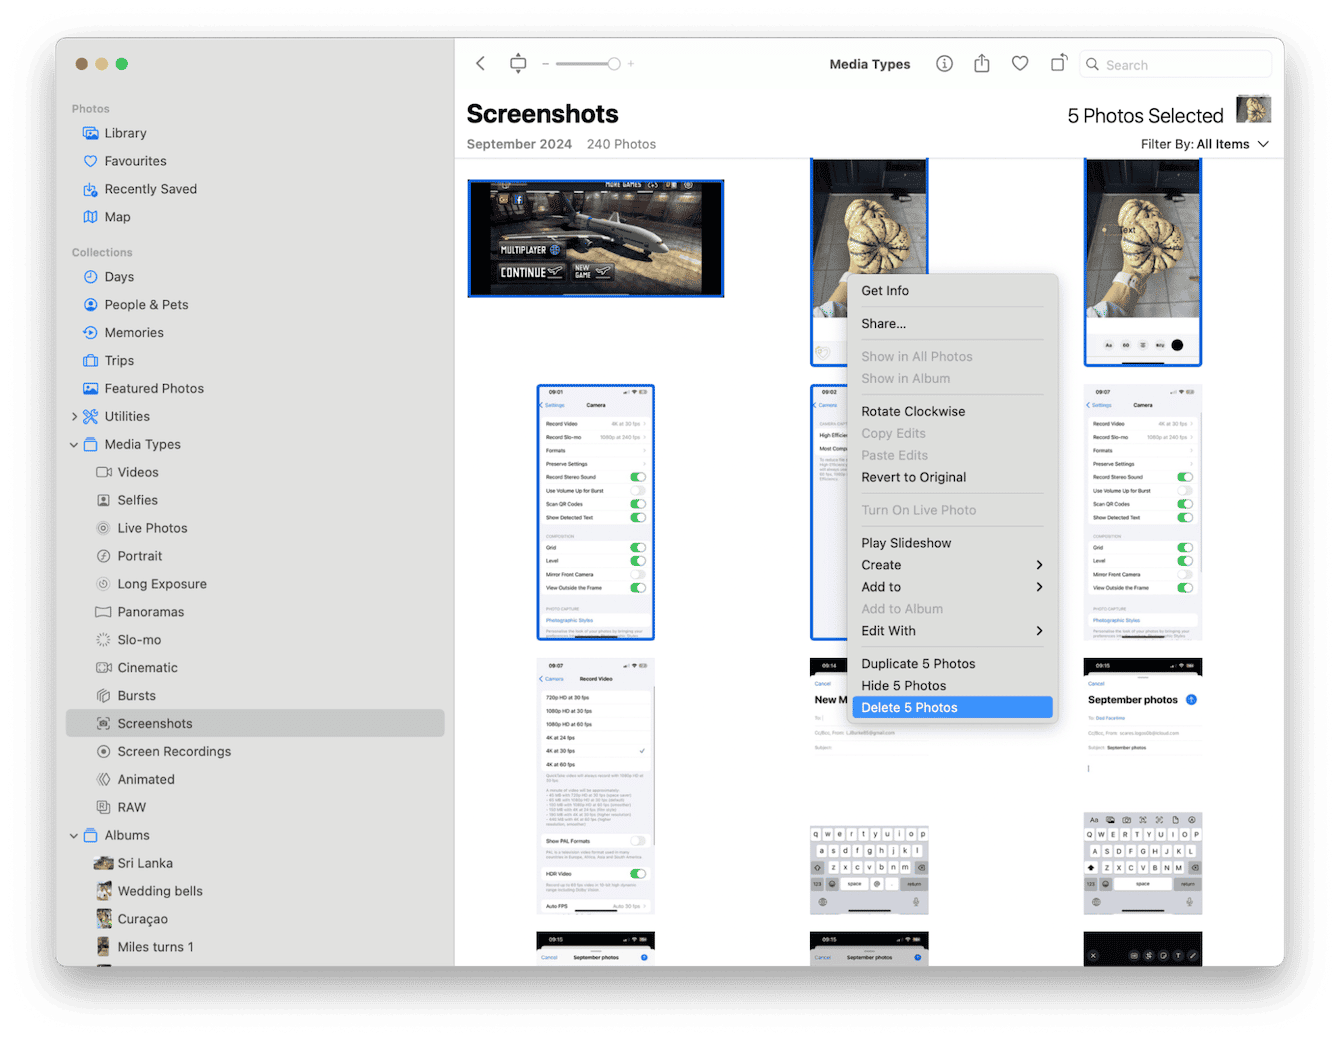Open Screen Recordings in the sidebar
Screen dimensions: 1340x1040
(174, 751)
